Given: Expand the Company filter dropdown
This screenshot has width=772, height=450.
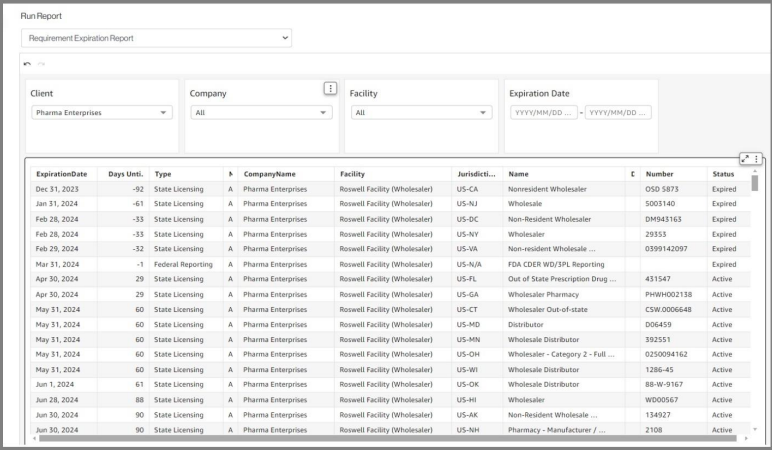Looking at the screenshot, I should pyautogui.click(x=262, y=113).
